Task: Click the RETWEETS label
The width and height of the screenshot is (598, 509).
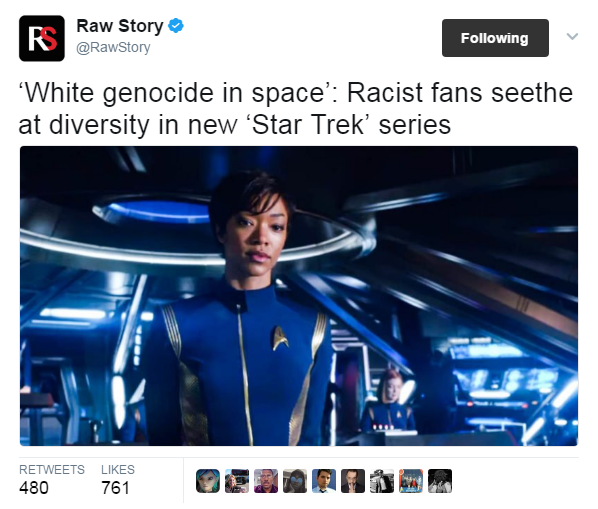Action: pos(52,469)
